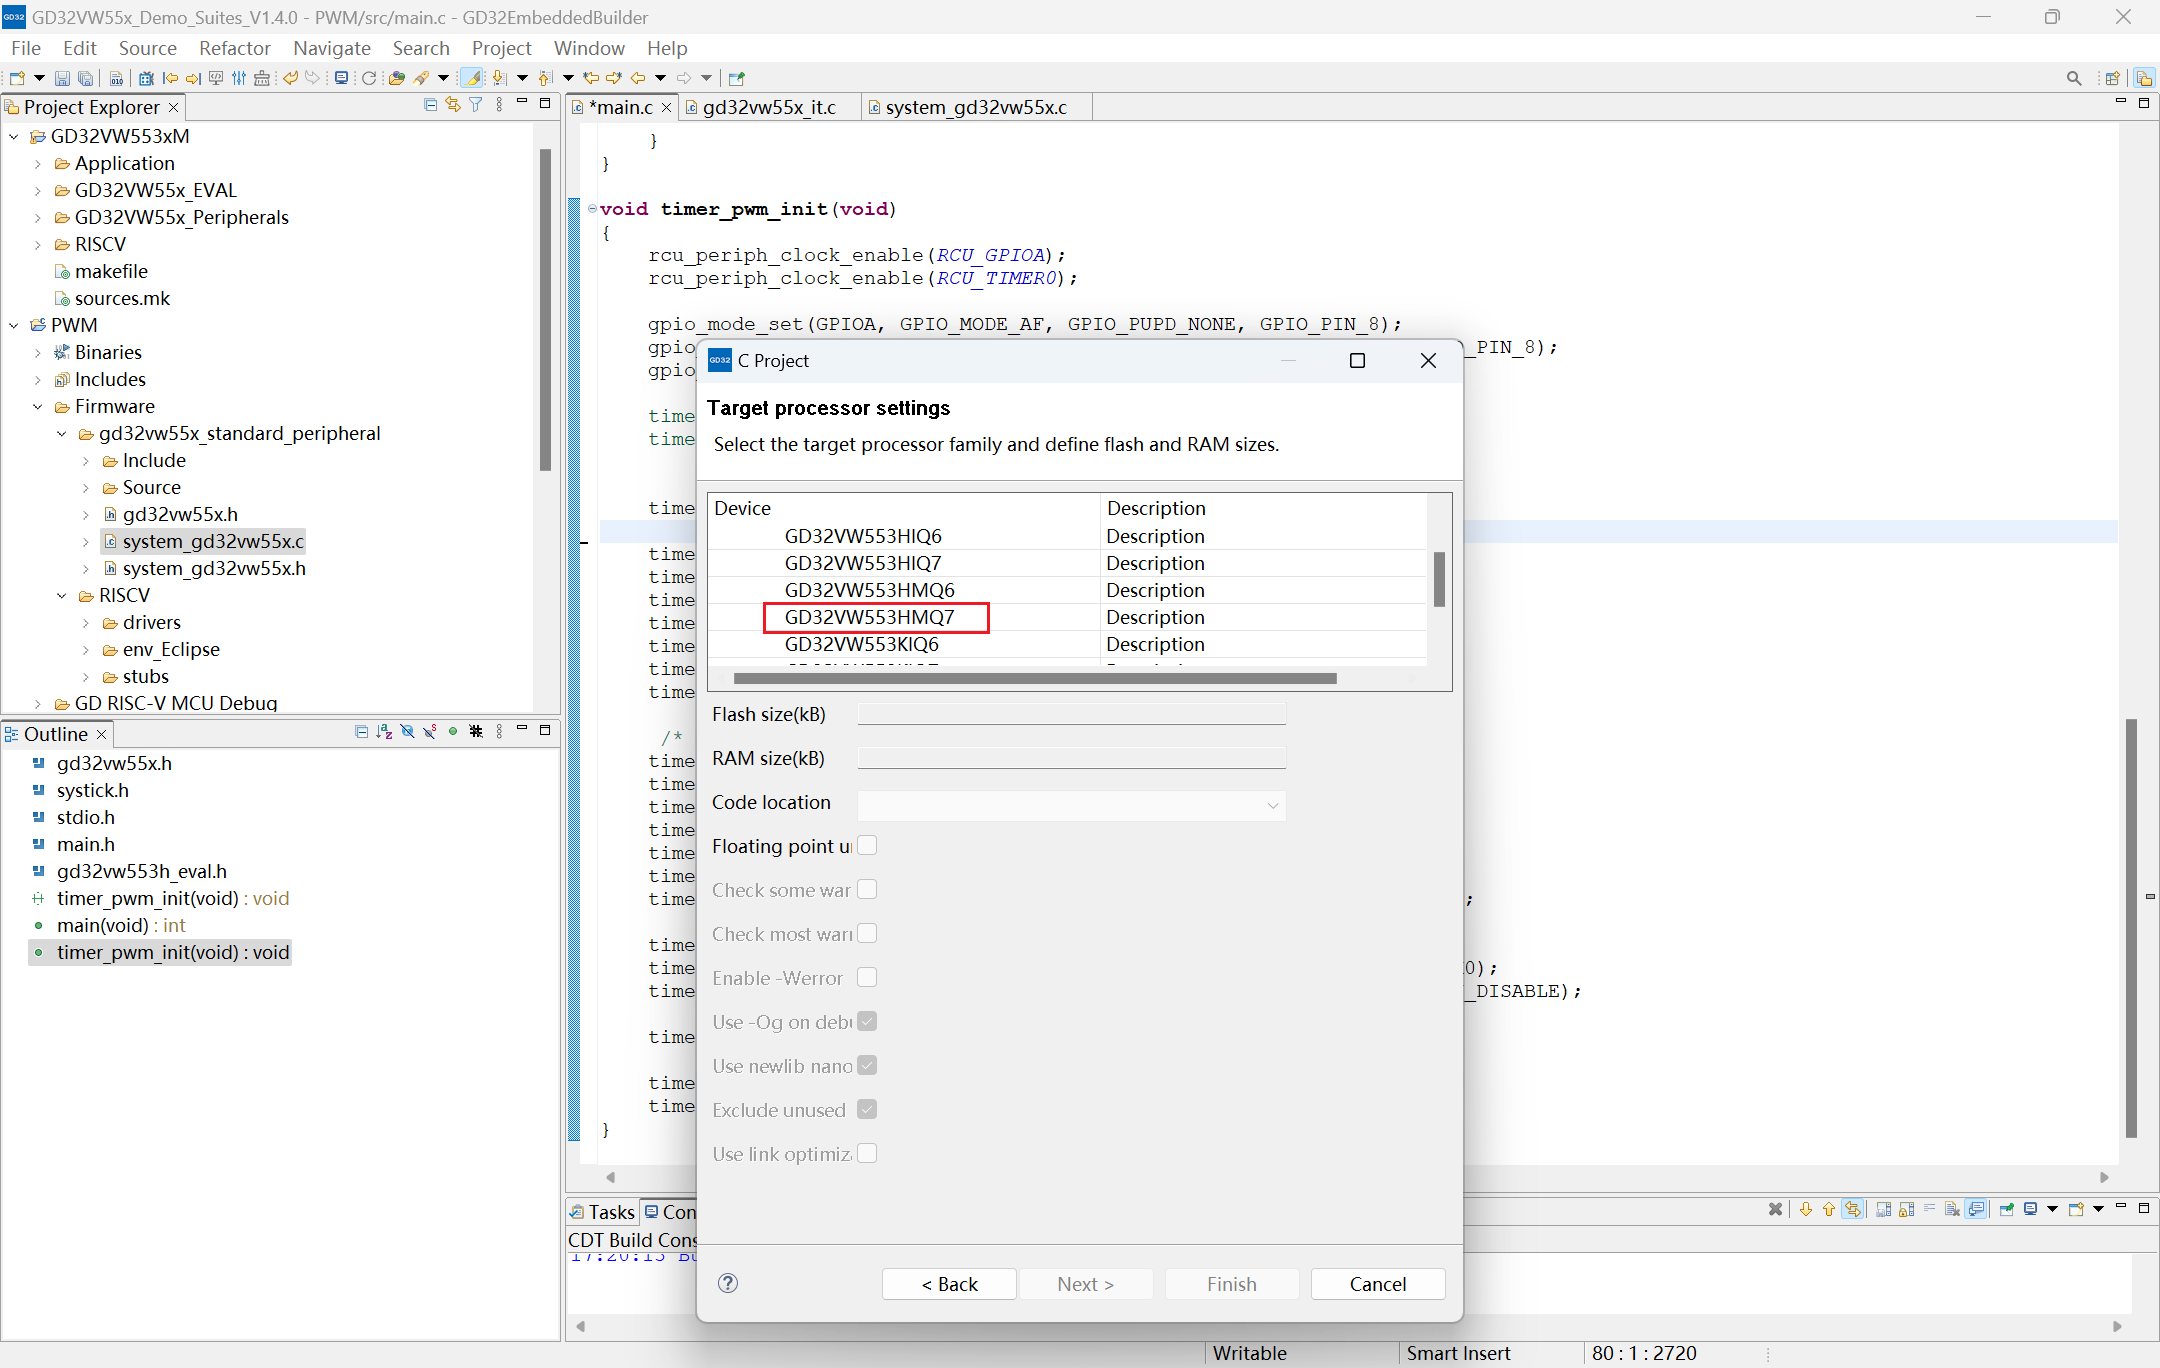This screenshot has height=1368, width=2160.
Task: Click the Previous Annotation up arrow icon
Action: click(x=545, y=78)
